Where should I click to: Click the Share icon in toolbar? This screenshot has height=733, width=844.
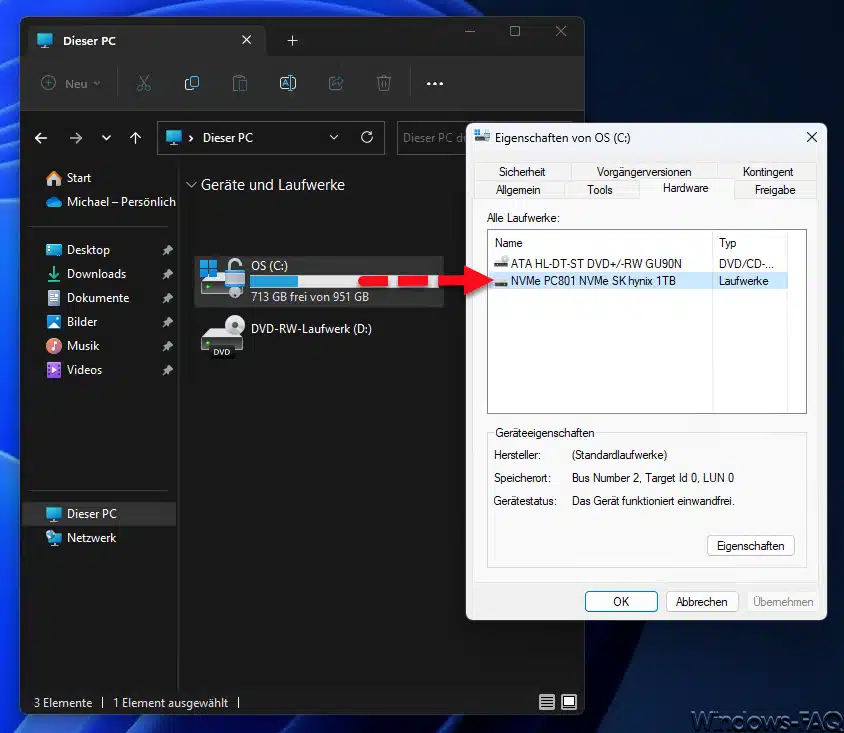[336, 83]
